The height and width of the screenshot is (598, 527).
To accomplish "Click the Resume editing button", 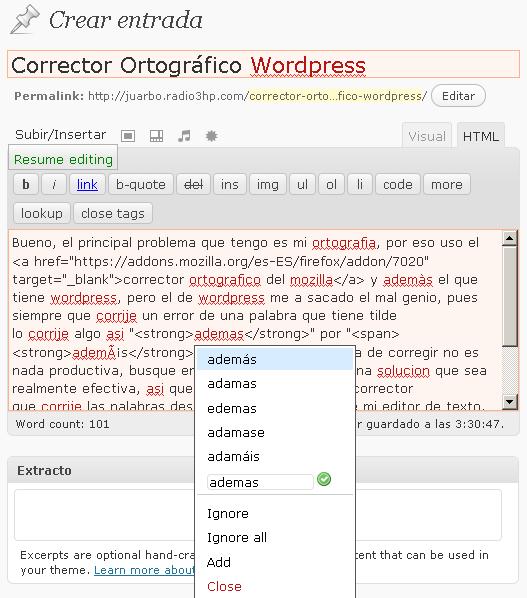I will click(x=63, y=159).
